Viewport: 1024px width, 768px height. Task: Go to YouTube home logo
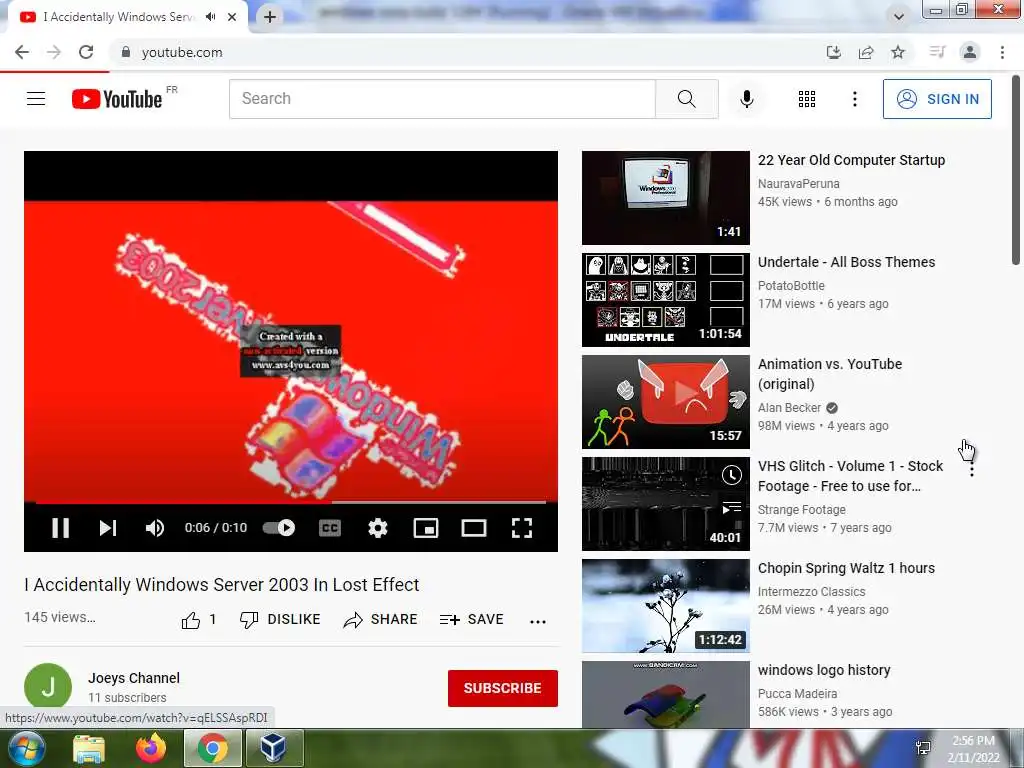[x=117, y=99]
